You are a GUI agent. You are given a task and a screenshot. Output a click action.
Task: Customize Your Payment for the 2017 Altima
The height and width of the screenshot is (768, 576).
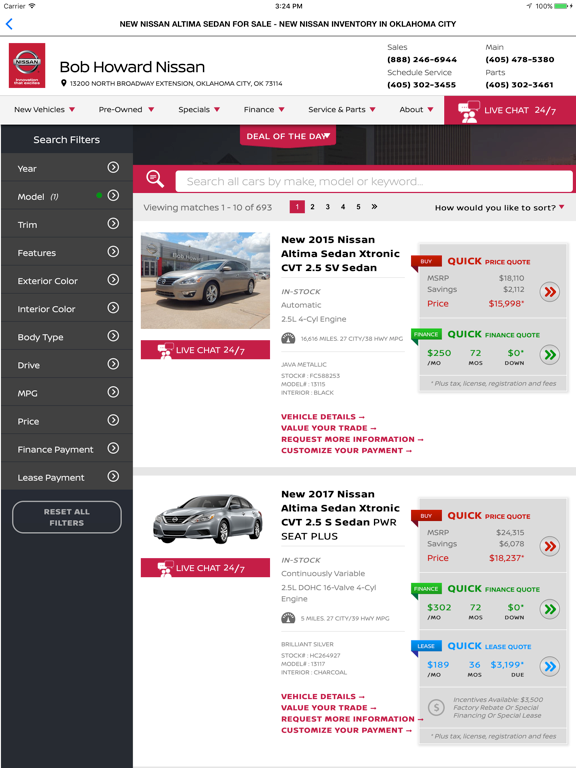coord(346,730)
